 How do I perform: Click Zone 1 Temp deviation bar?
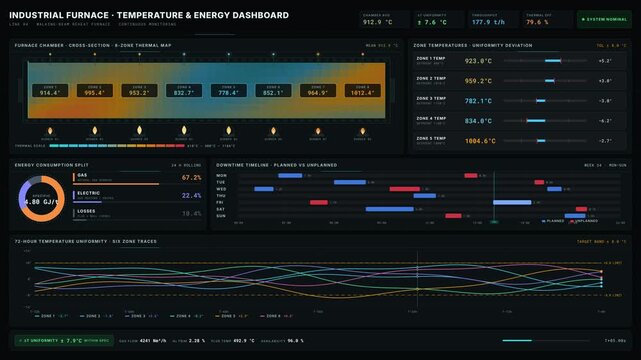545,60
